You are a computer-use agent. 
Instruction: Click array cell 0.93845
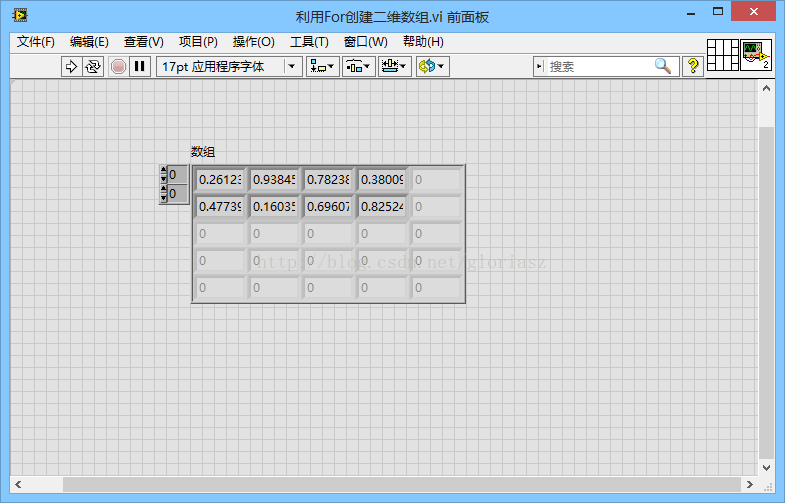coord(274,180)
